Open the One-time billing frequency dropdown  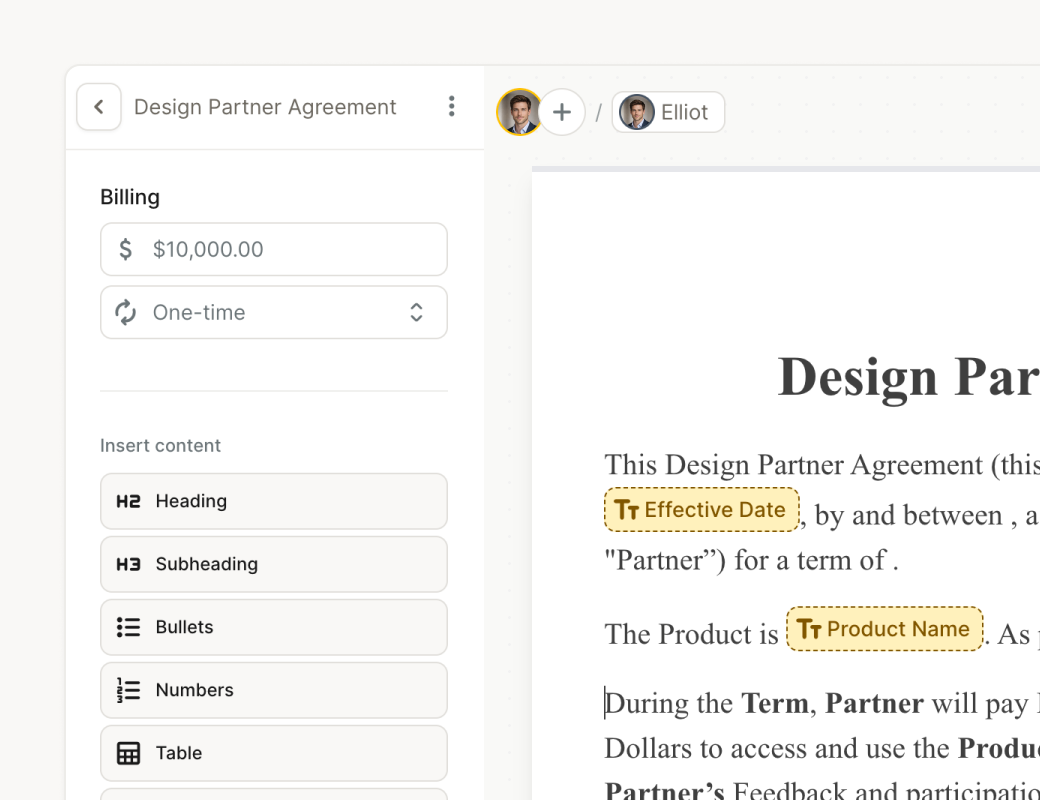tap(273, 312)
